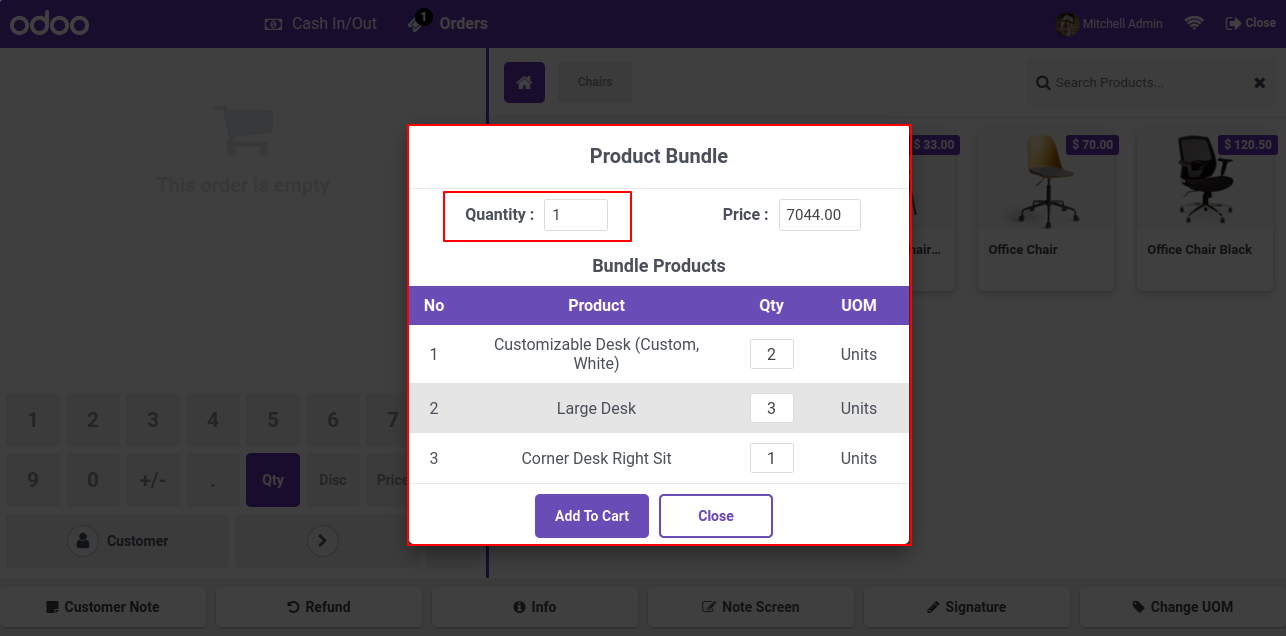Click the round chevron arrow next to Customer

tap(322, 541)
